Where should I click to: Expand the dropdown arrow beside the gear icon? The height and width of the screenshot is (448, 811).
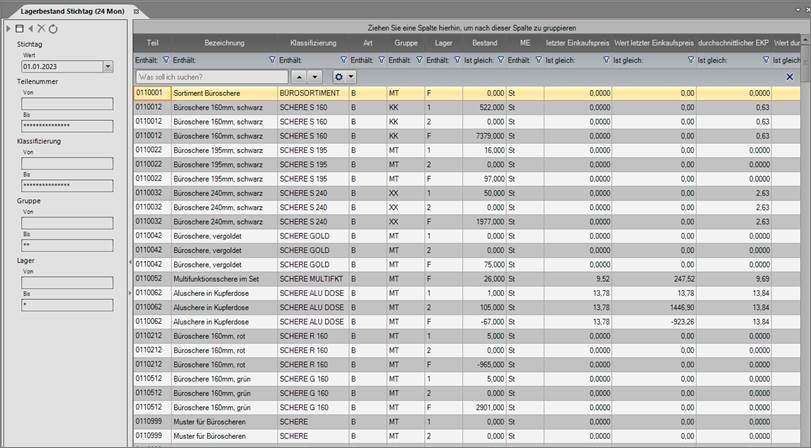pyautogui.click(x=351, y=76)
